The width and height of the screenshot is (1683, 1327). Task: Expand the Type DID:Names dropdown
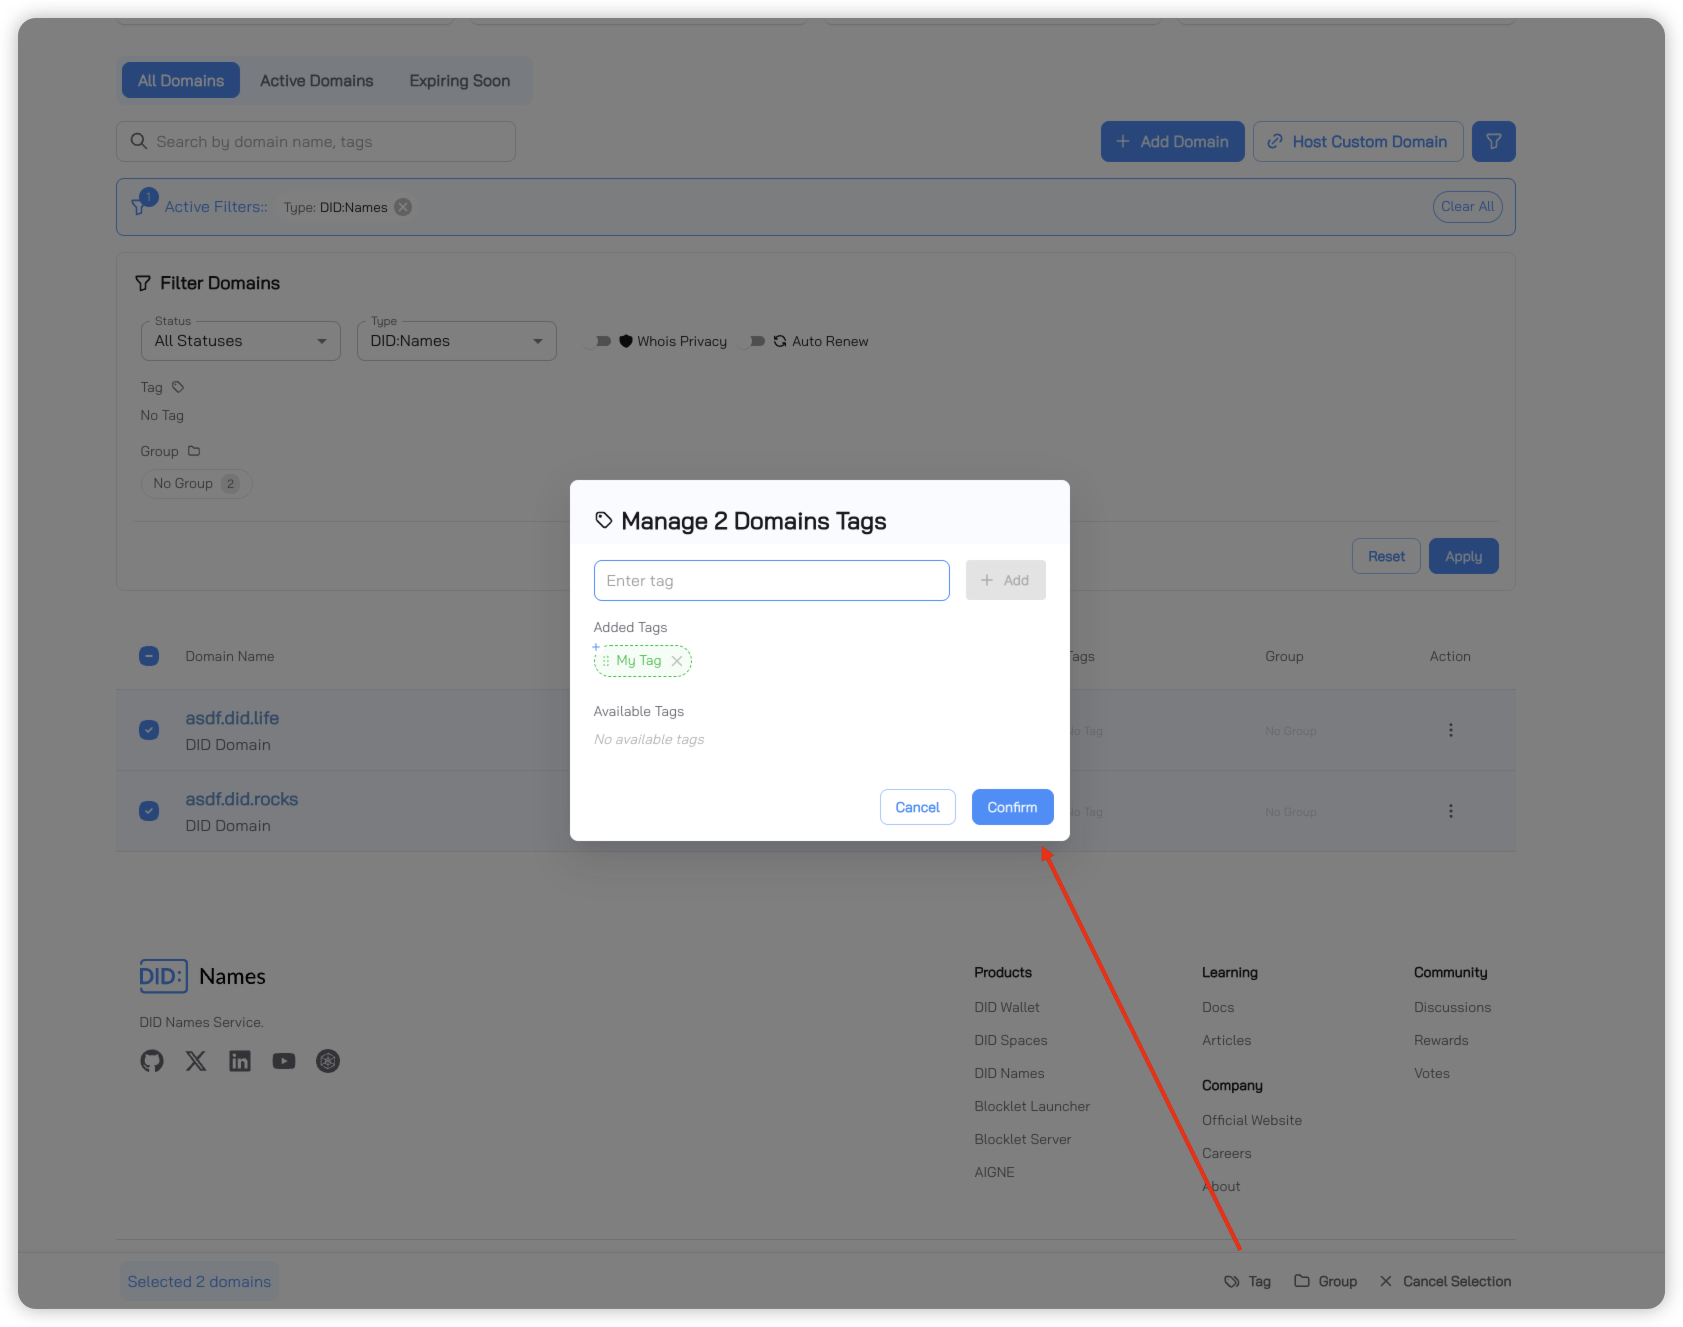coord(456,341)
